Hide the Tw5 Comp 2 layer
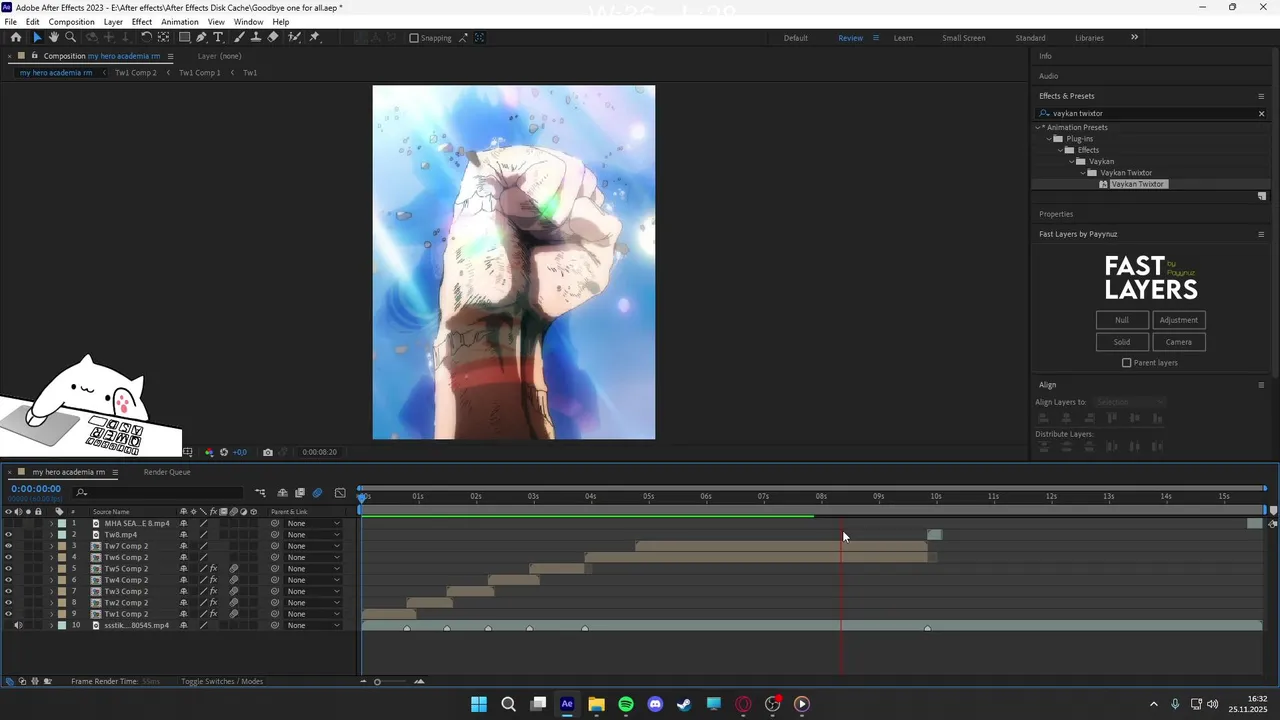This screenshot has width=1280, height=720. (8, 569)
